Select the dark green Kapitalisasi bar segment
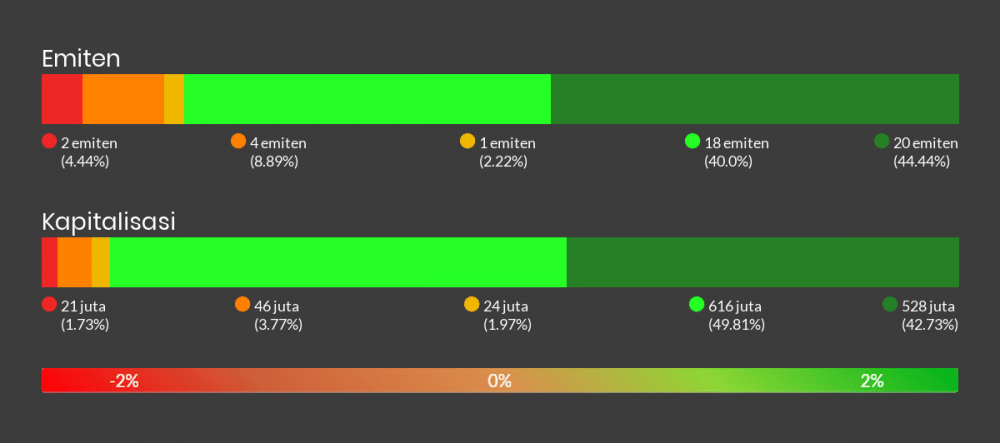The image size is (1000, 443). click(x=762, y=262)
